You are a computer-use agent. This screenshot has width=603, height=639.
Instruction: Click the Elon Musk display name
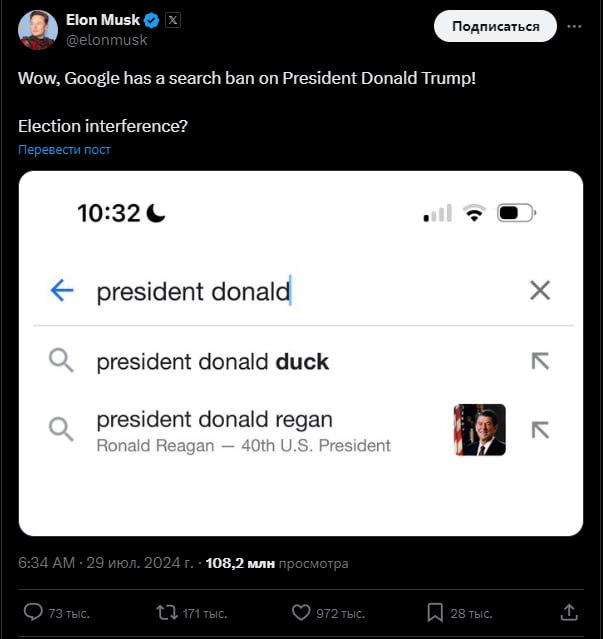pyautogui.click(x=103, y=20)
